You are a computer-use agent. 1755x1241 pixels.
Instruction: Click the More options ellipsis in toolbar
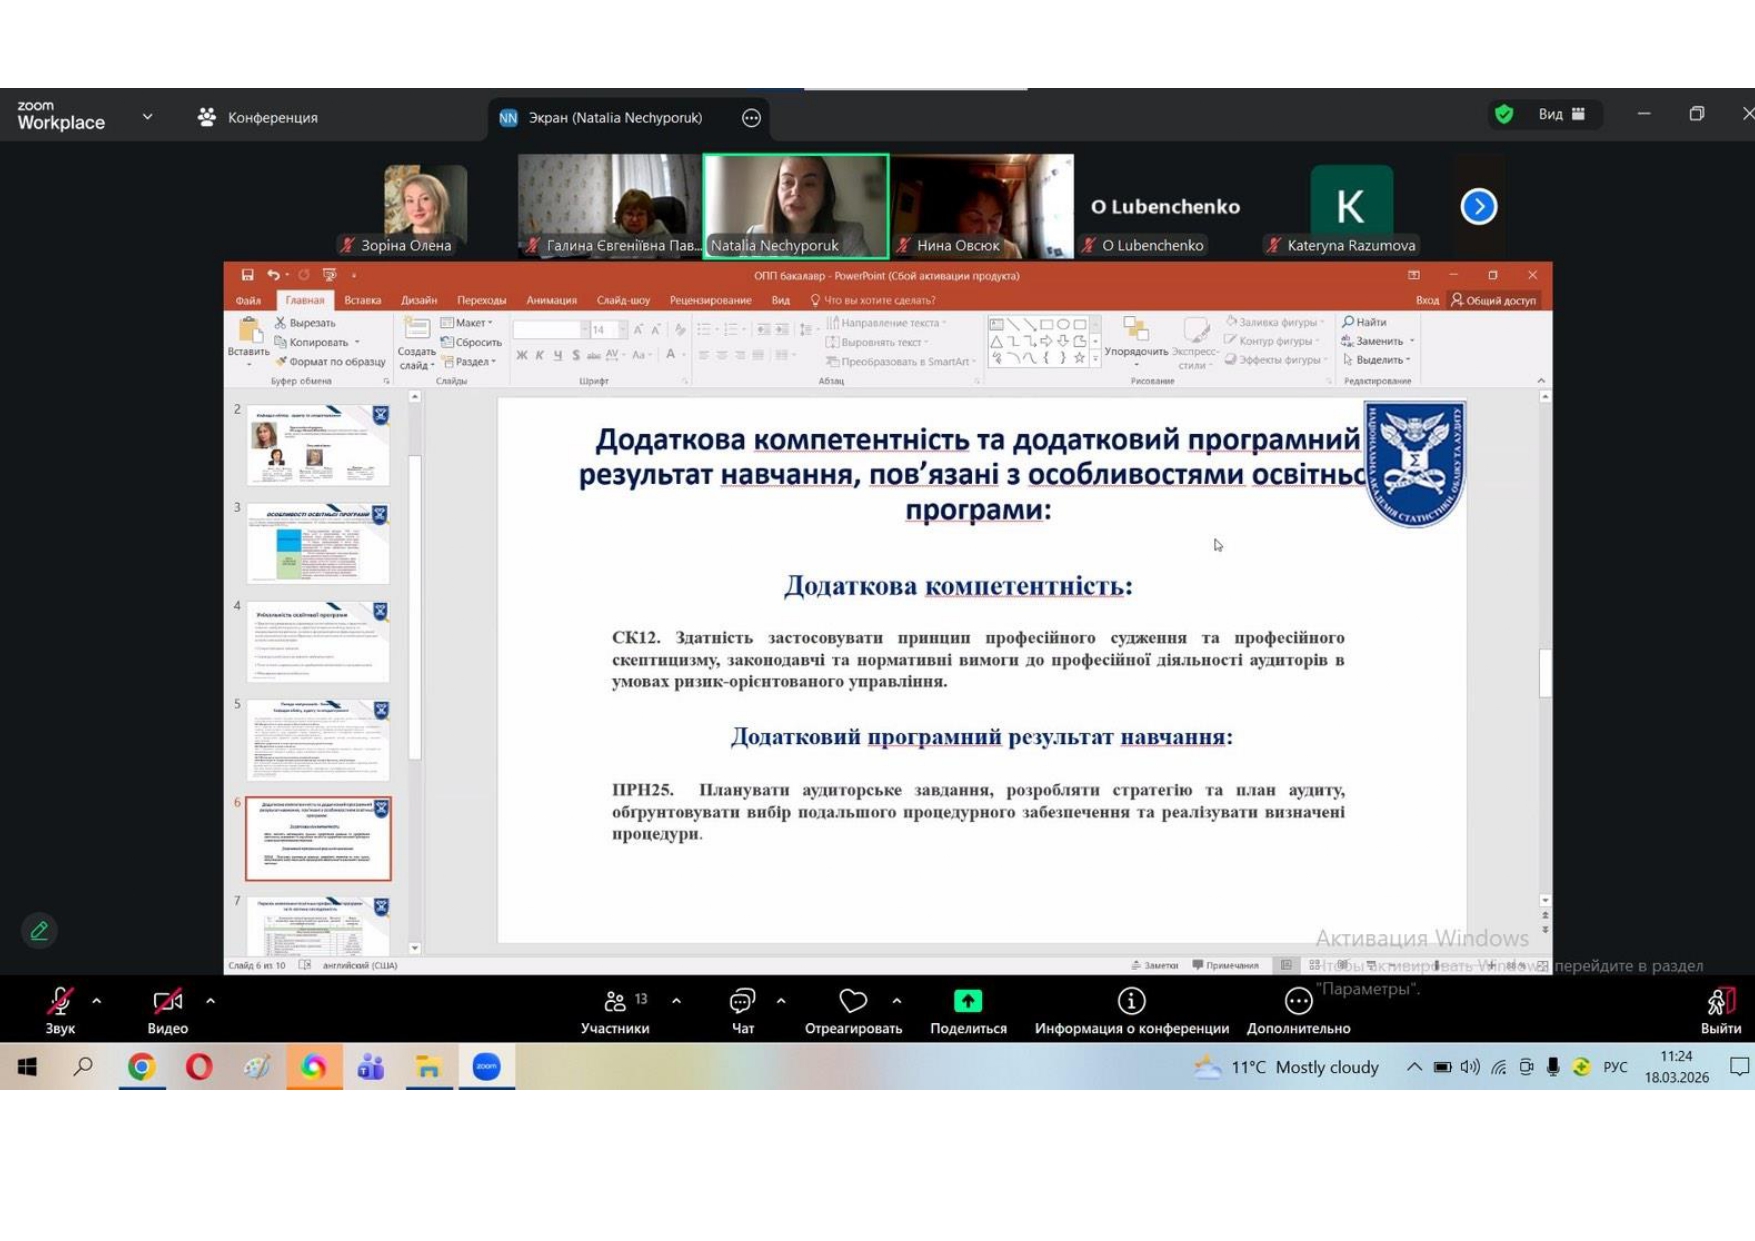(1297, 1002)
